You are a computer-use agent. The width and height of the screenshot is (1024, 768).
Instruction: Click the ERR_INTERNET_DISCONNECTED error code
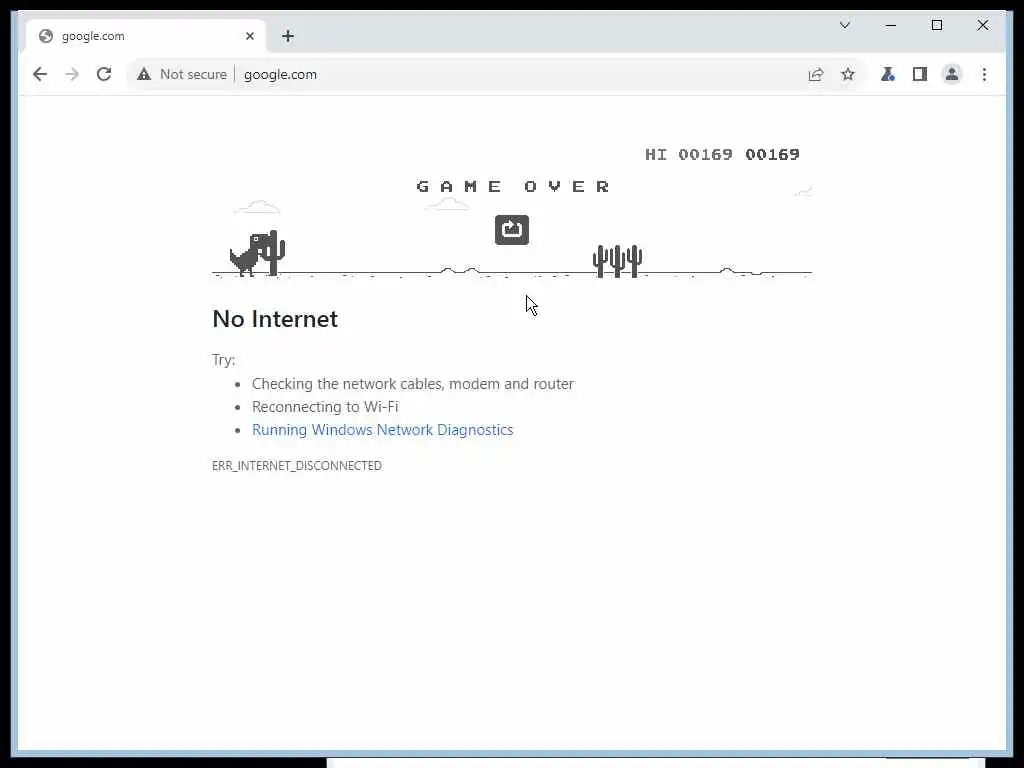click(297, 466)
